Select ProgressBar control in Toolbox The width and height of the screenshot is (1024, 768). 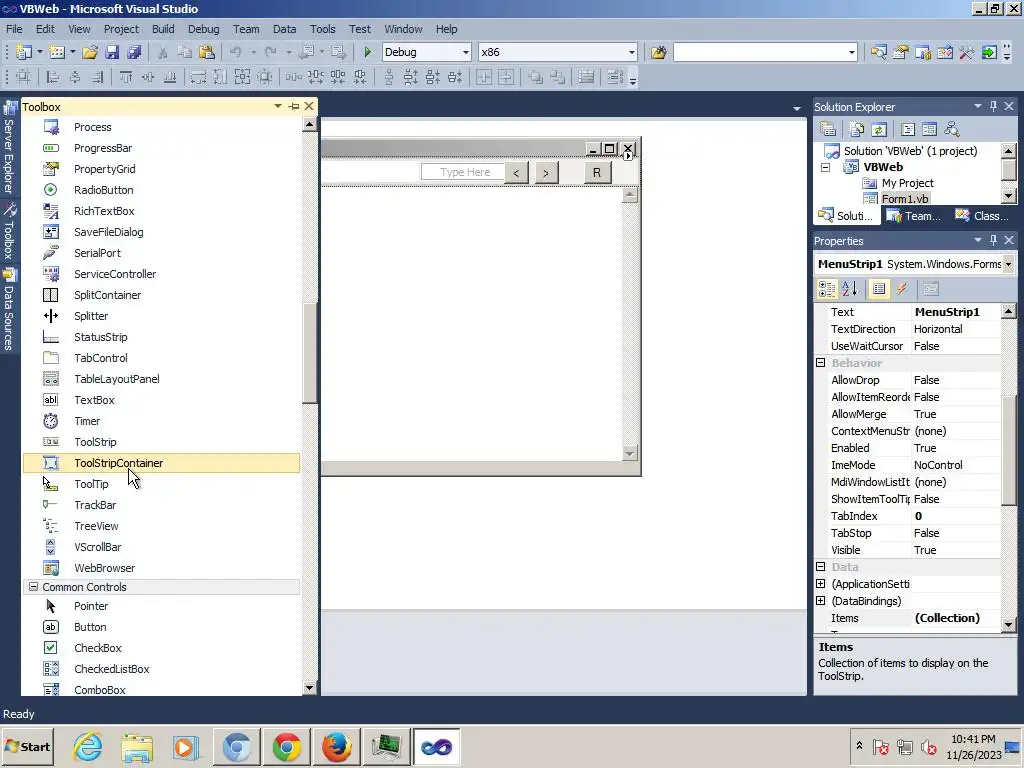click(x=161, y=148)
